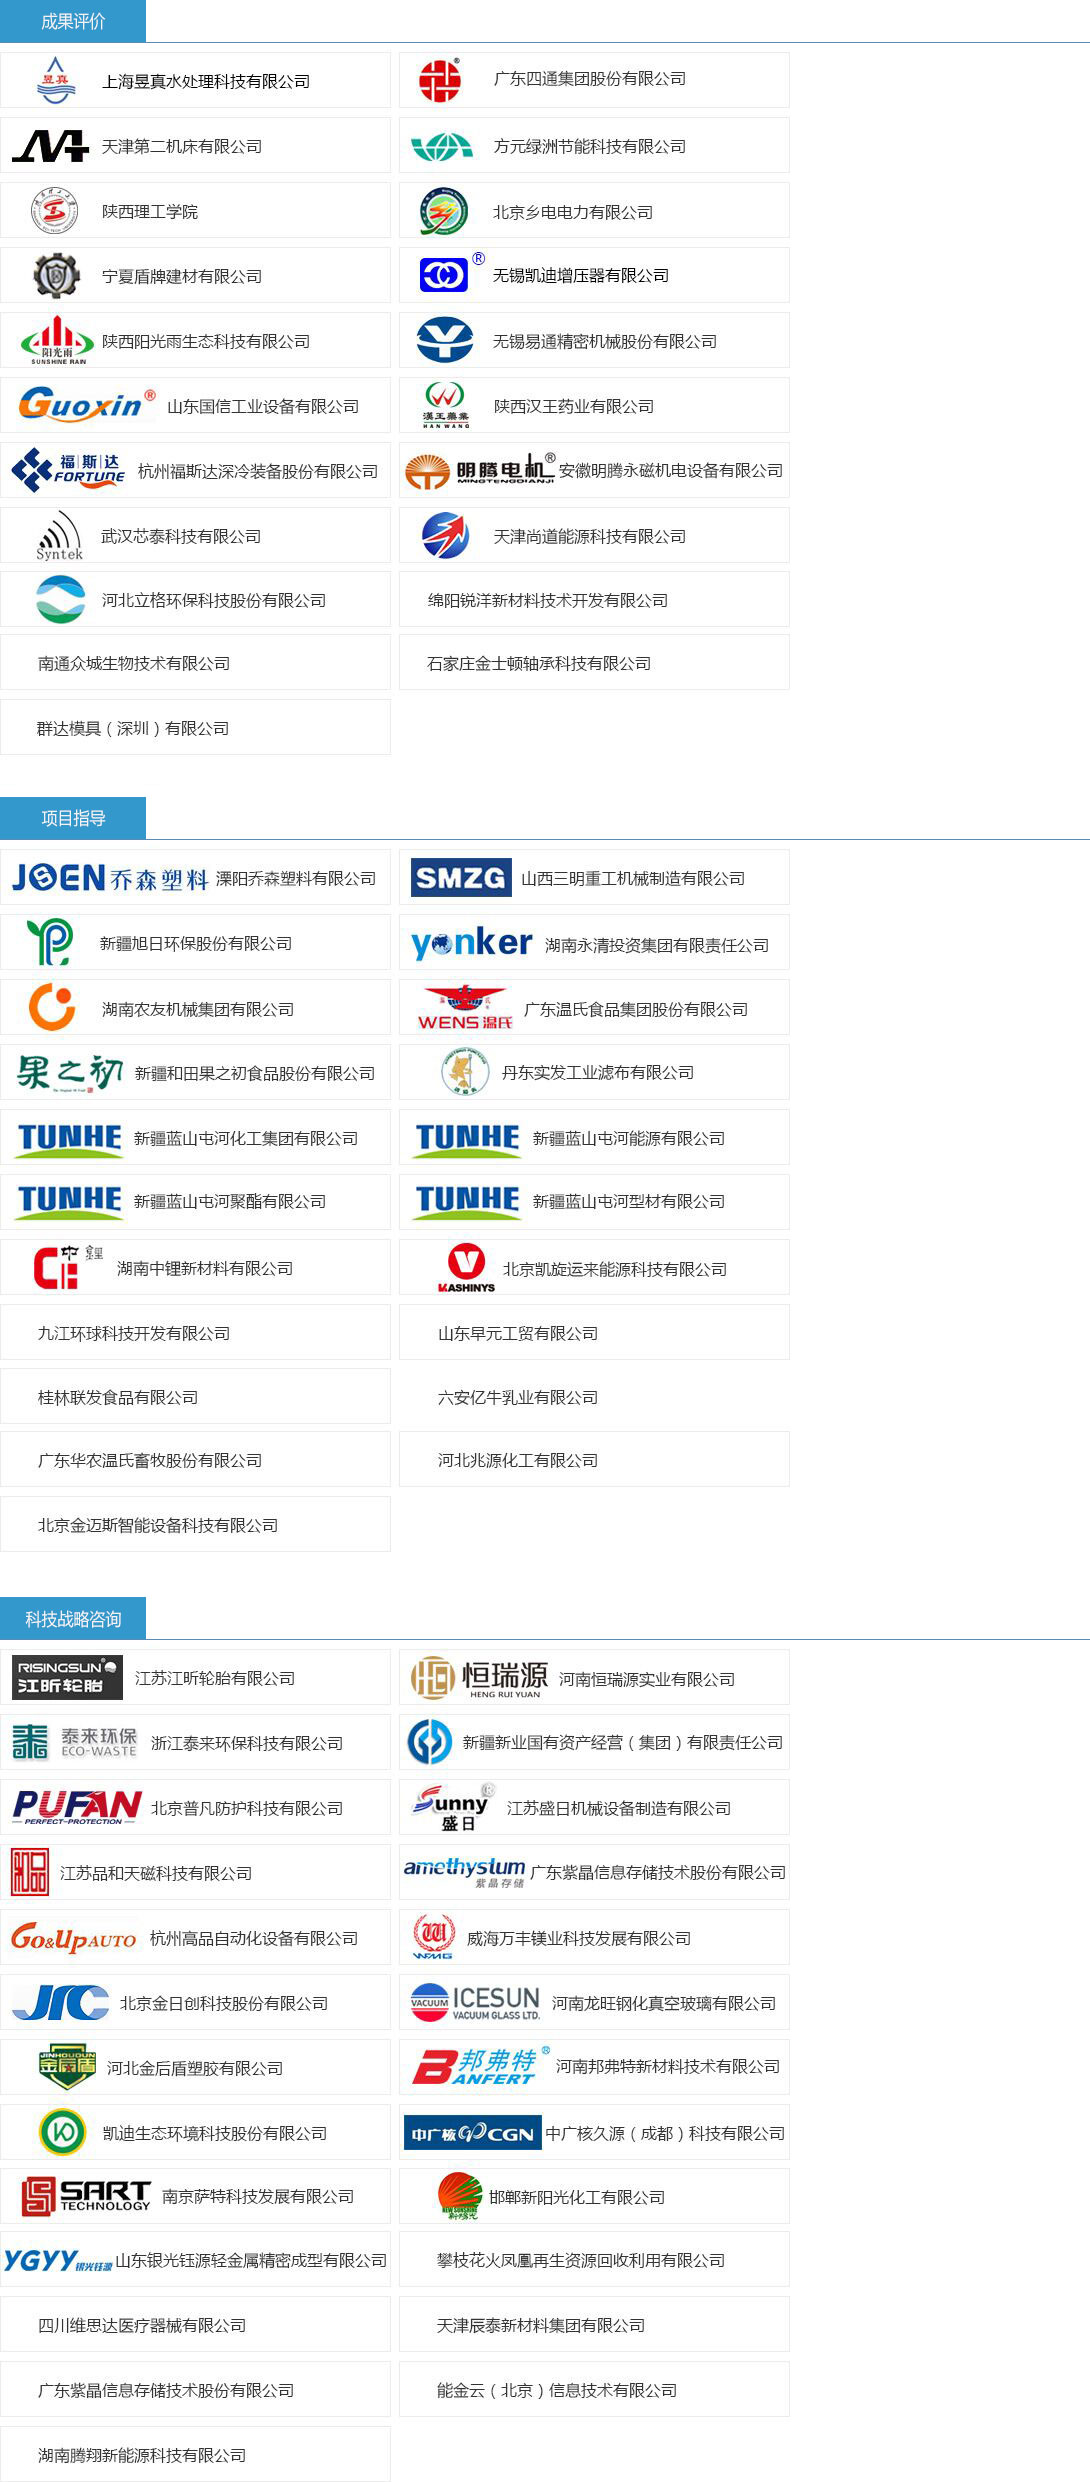Click the Kashinys logo
This screenshot has width=1090, height=2482.
pyautogui.click(x=466, y=1267)
